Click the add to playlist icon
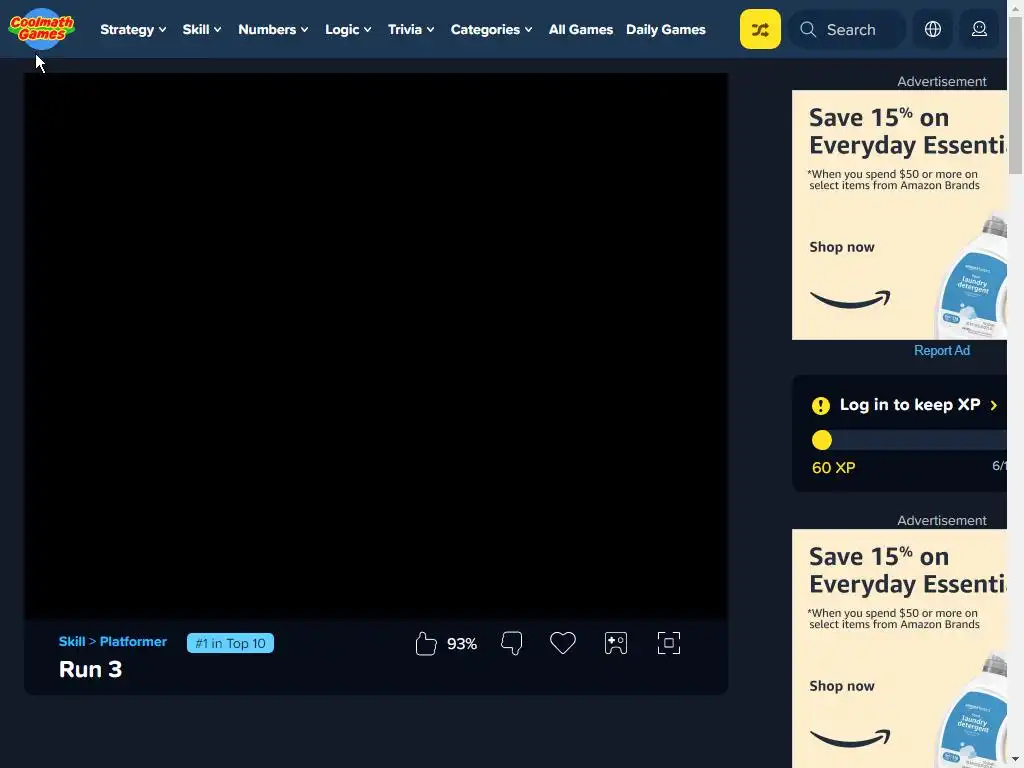 (x=616, y=643)
